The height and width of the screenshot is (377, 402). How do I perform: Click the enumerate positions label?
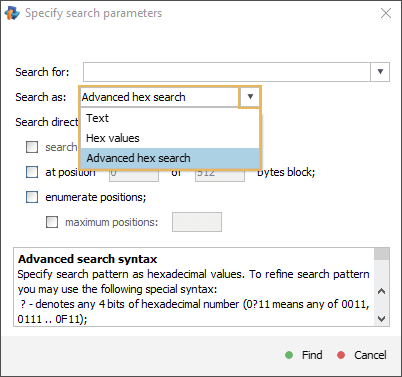click(96, 197)
